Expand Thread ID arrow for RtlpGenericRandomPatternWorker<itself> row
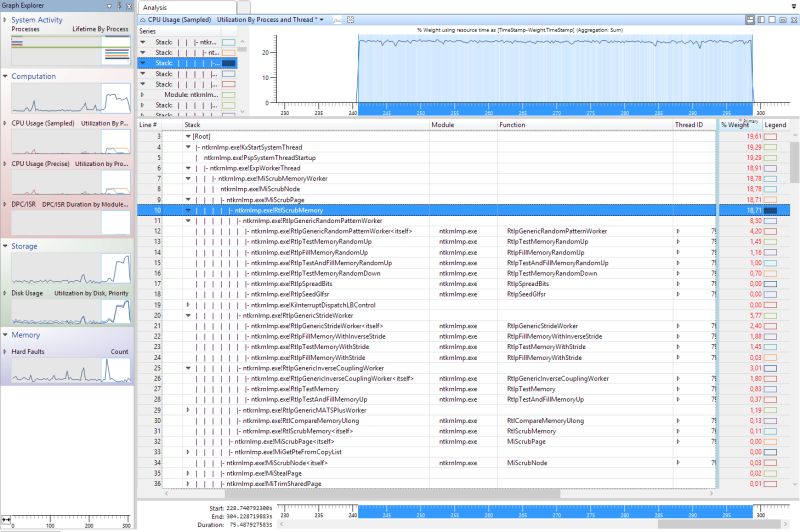Screen dimensions: 800x532 (x=678, y=231)
